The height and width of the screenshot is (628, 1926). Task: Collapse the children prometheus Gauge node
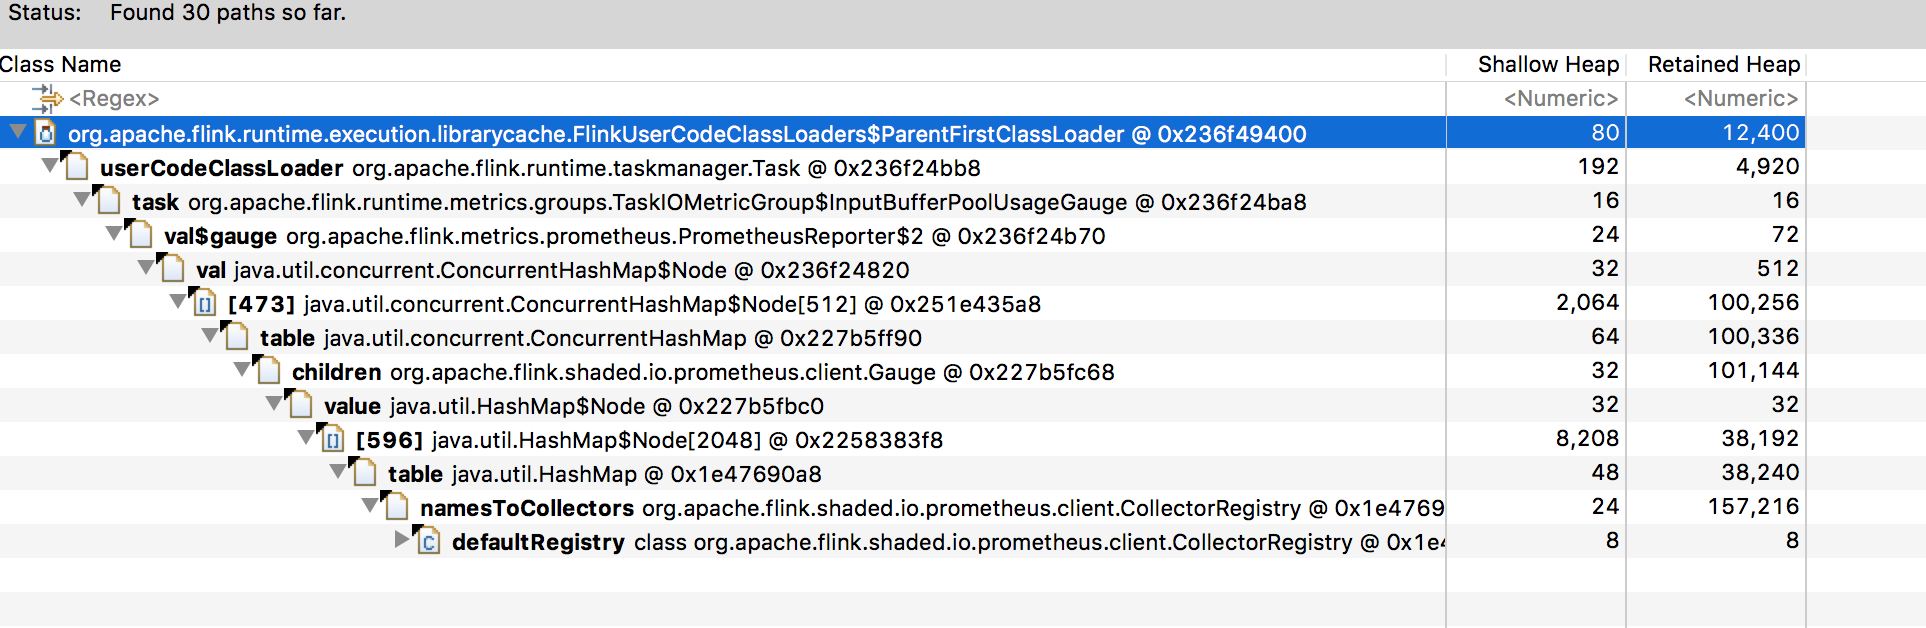coord(241,370)
